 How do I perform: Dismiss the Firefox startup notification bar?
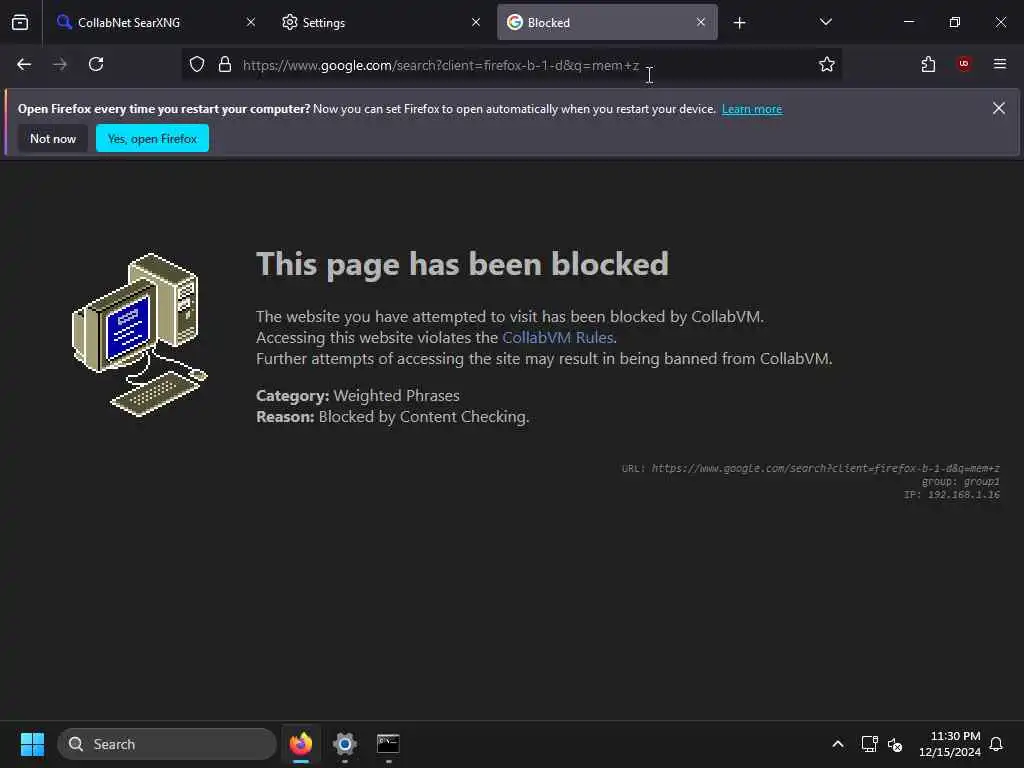click(999, 108)
